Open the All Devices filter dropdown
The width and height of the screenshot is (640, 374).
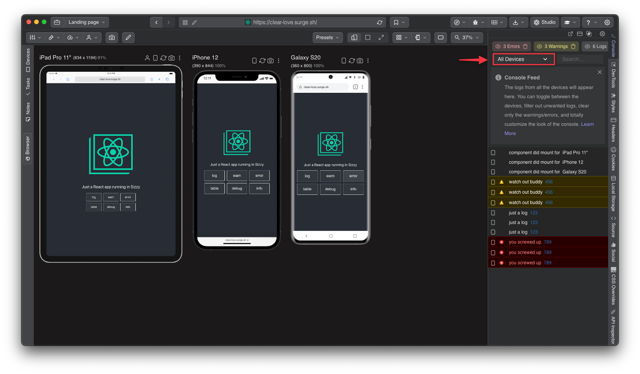coord(523,59)
